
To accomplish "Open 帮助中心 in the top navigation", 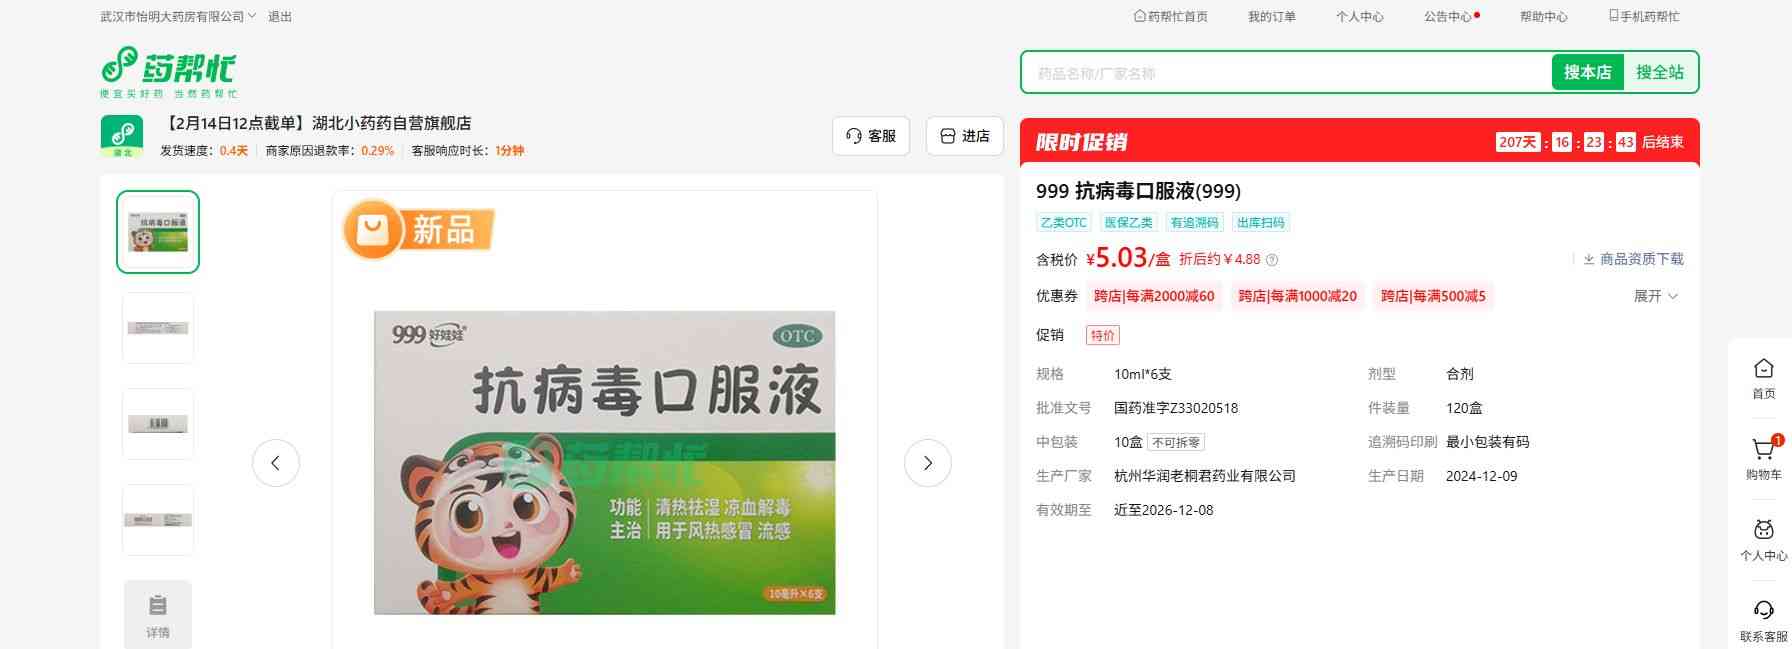I will click(x=1543, y=17).
